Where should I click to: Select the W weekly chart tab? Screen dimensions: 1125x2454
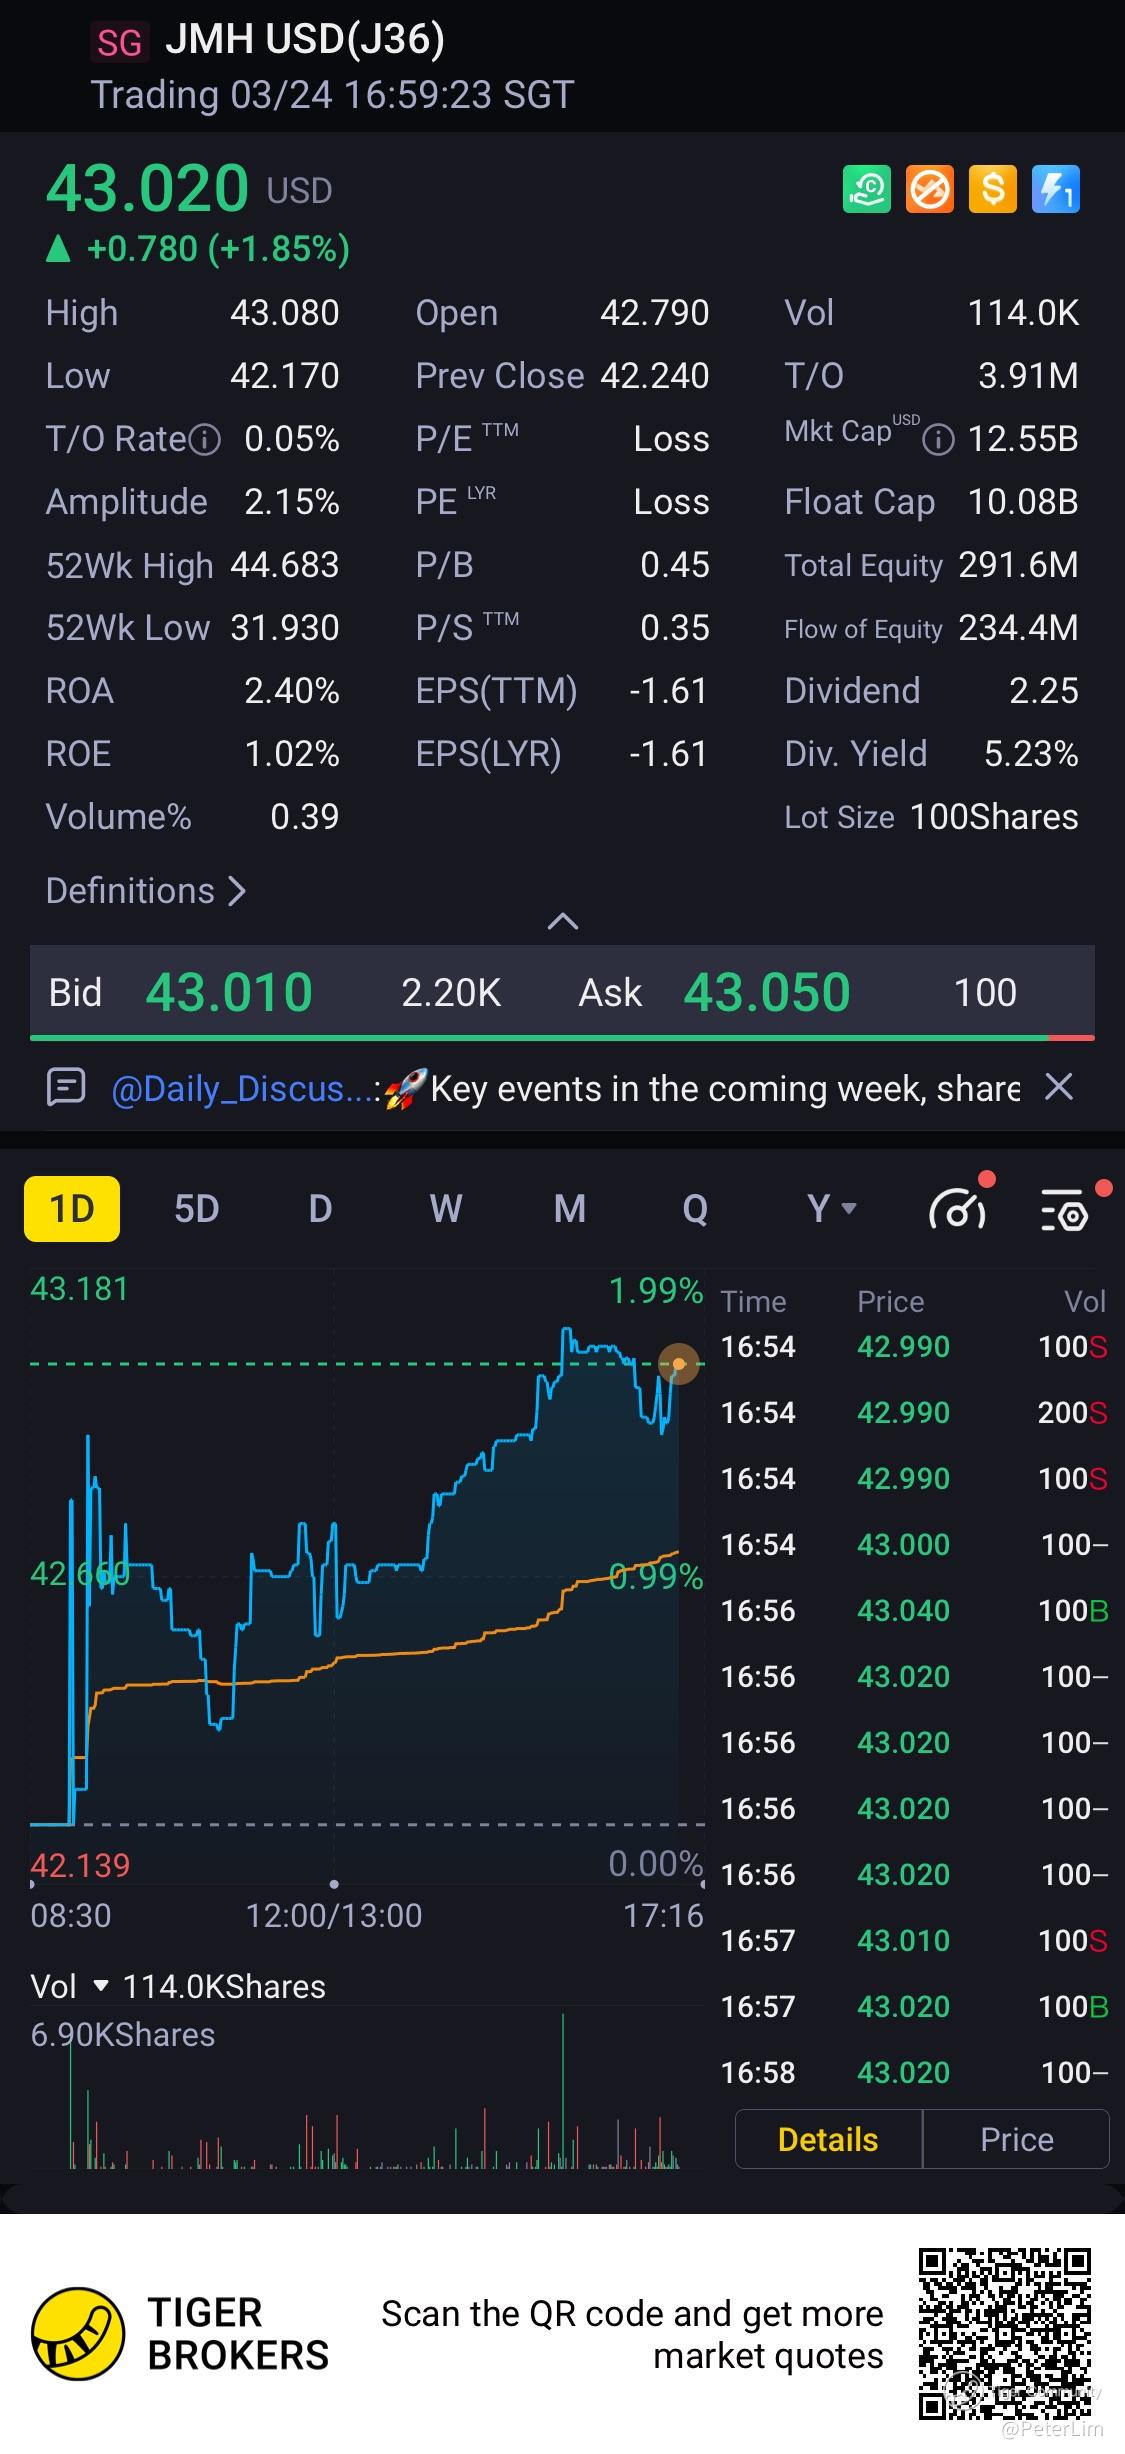pyautogui.click(x=446, y=1209)
